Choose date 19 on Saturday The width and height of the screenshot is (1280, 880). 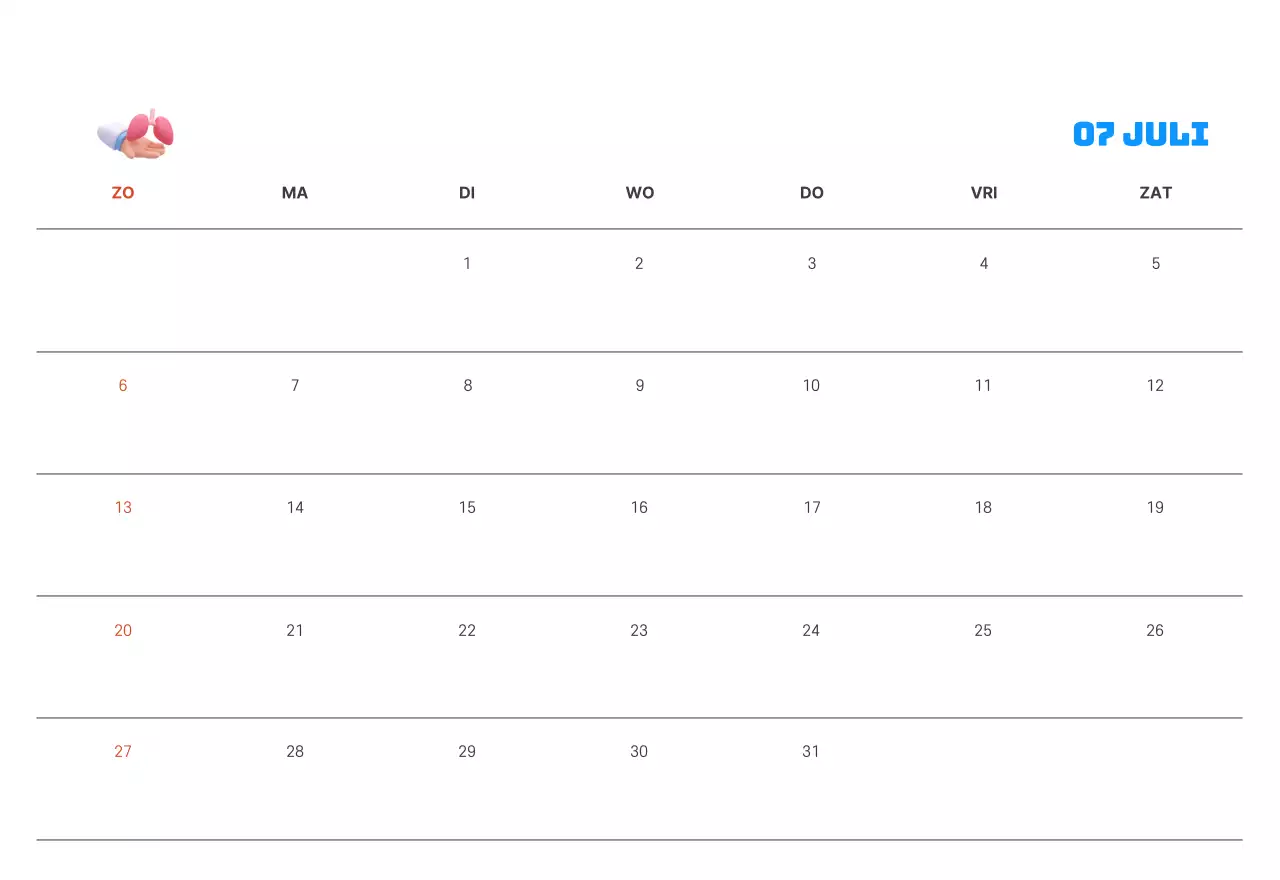pos(1155,508)
